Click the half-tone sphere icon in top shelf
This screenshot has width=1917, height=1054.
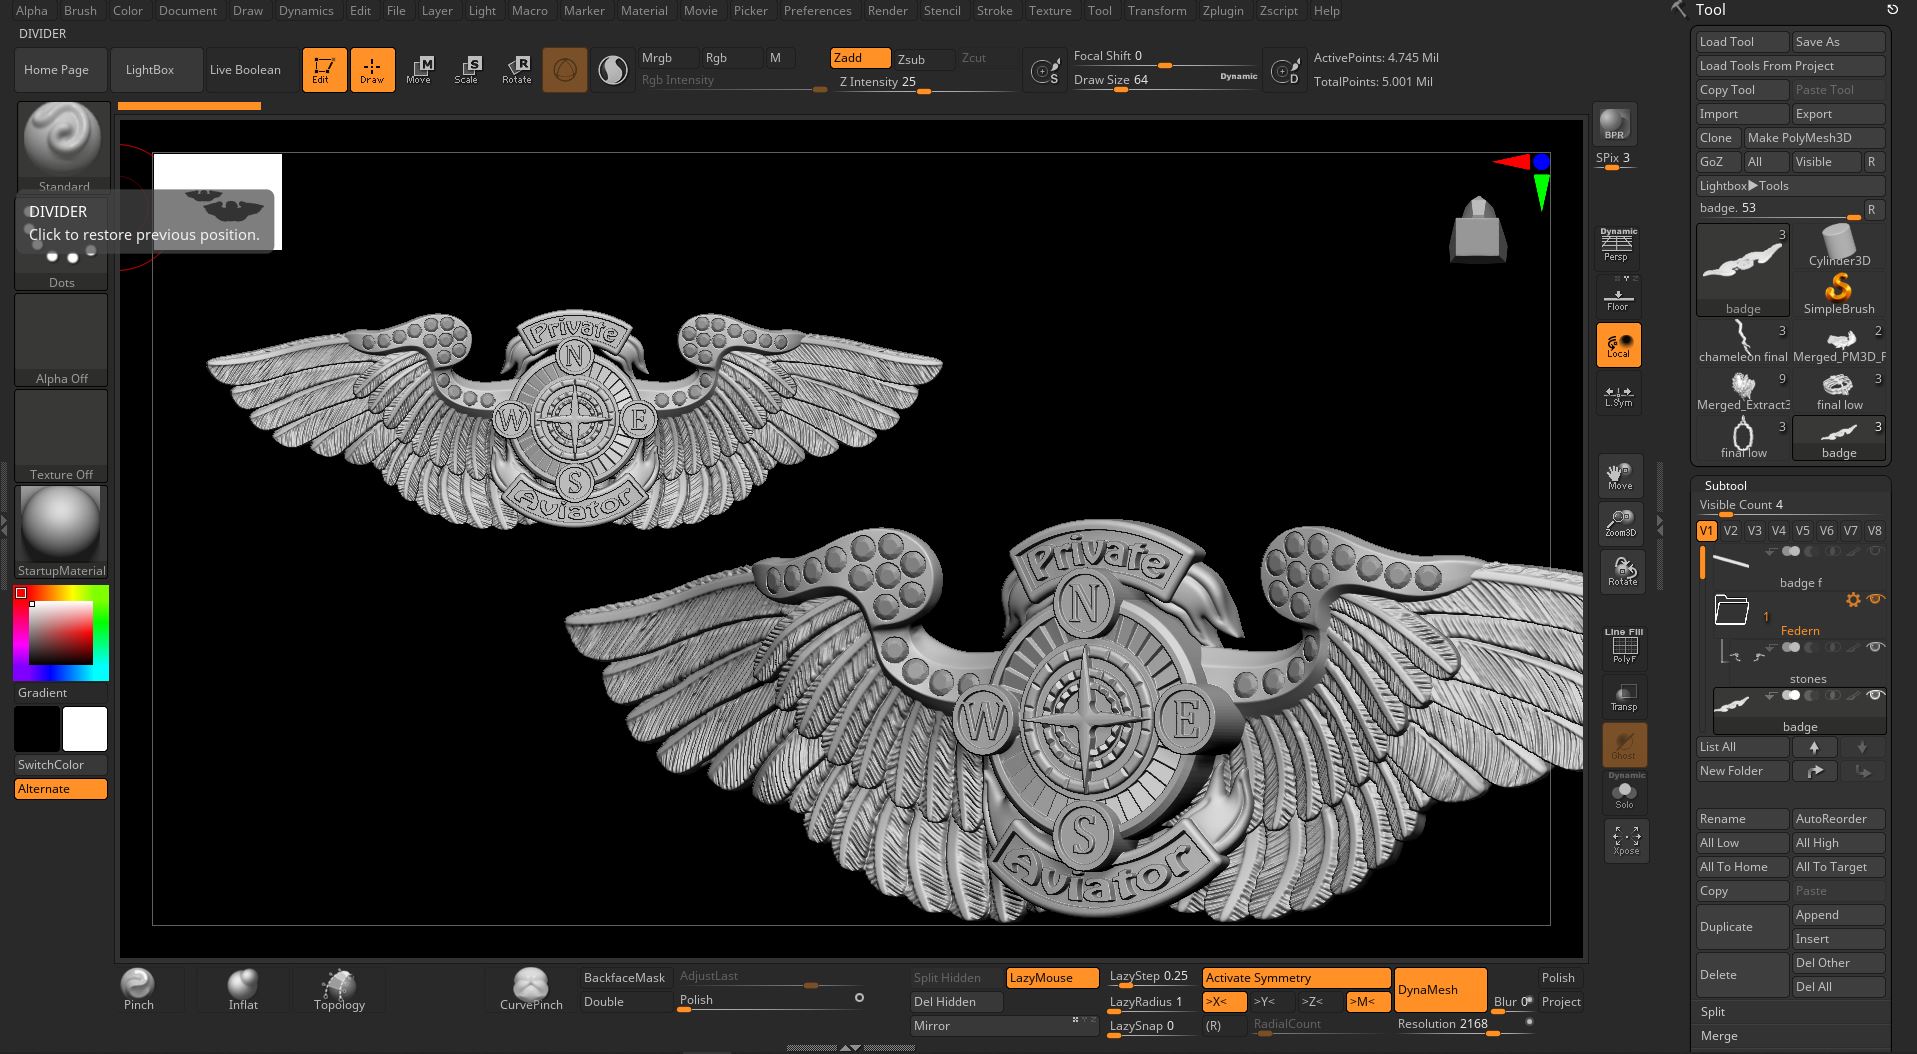tap(613, 70)
